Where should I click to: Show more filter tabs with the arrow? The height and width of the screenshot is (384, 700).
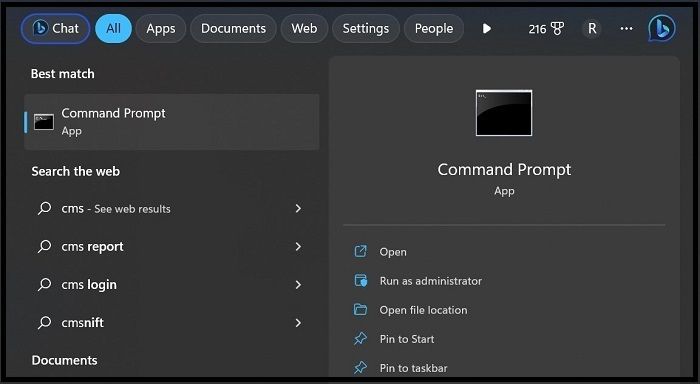487,29
